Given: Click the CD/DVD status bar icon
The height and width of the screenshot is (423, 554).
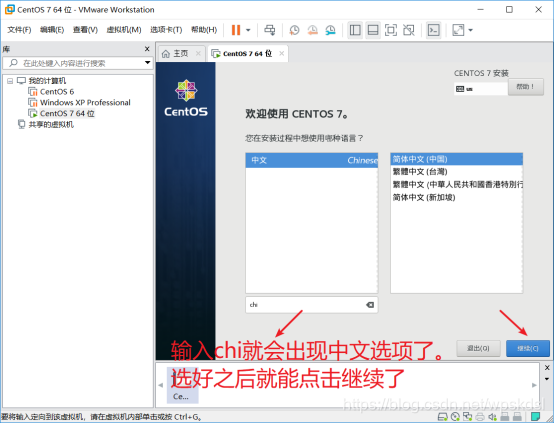Looking at the screenshot, I should [456, 417].
